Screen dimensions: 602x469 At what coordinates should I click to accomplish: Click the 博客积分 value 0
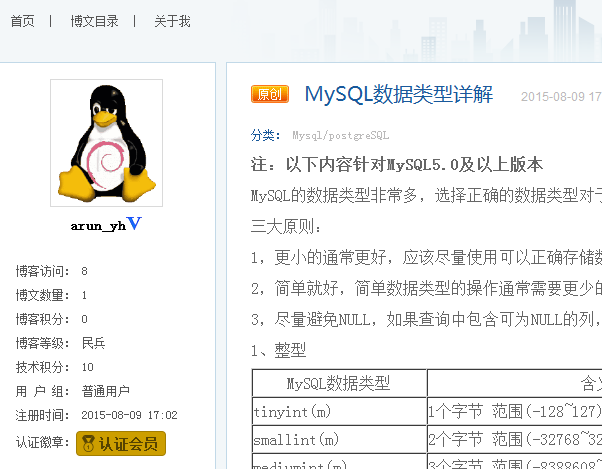(84, 319)
